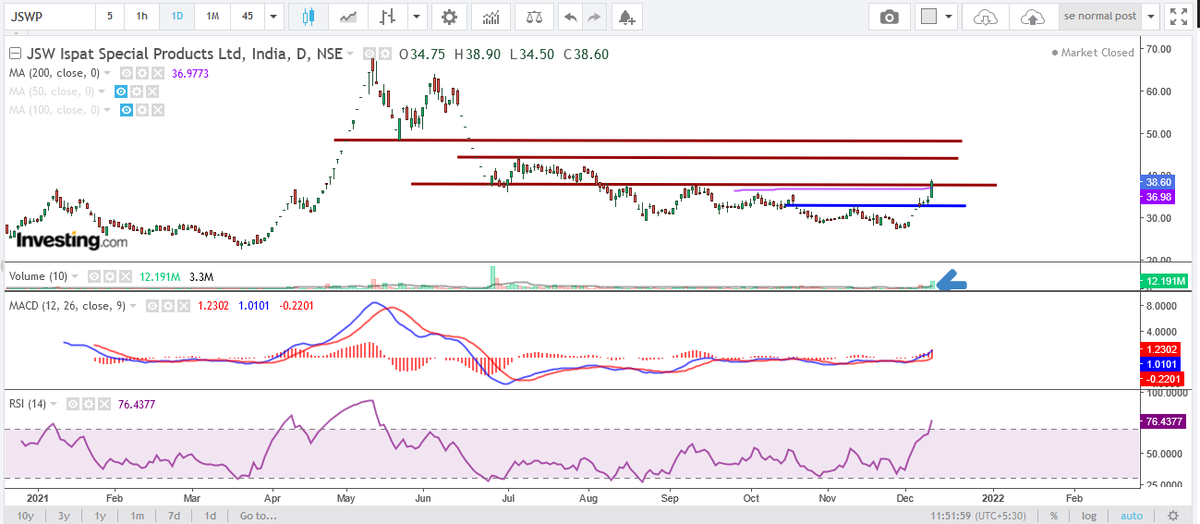The height and width of the screenshot is (524, 1200).
Task: Take a chart snapshot with camera icon
Action: pos(889,17)
